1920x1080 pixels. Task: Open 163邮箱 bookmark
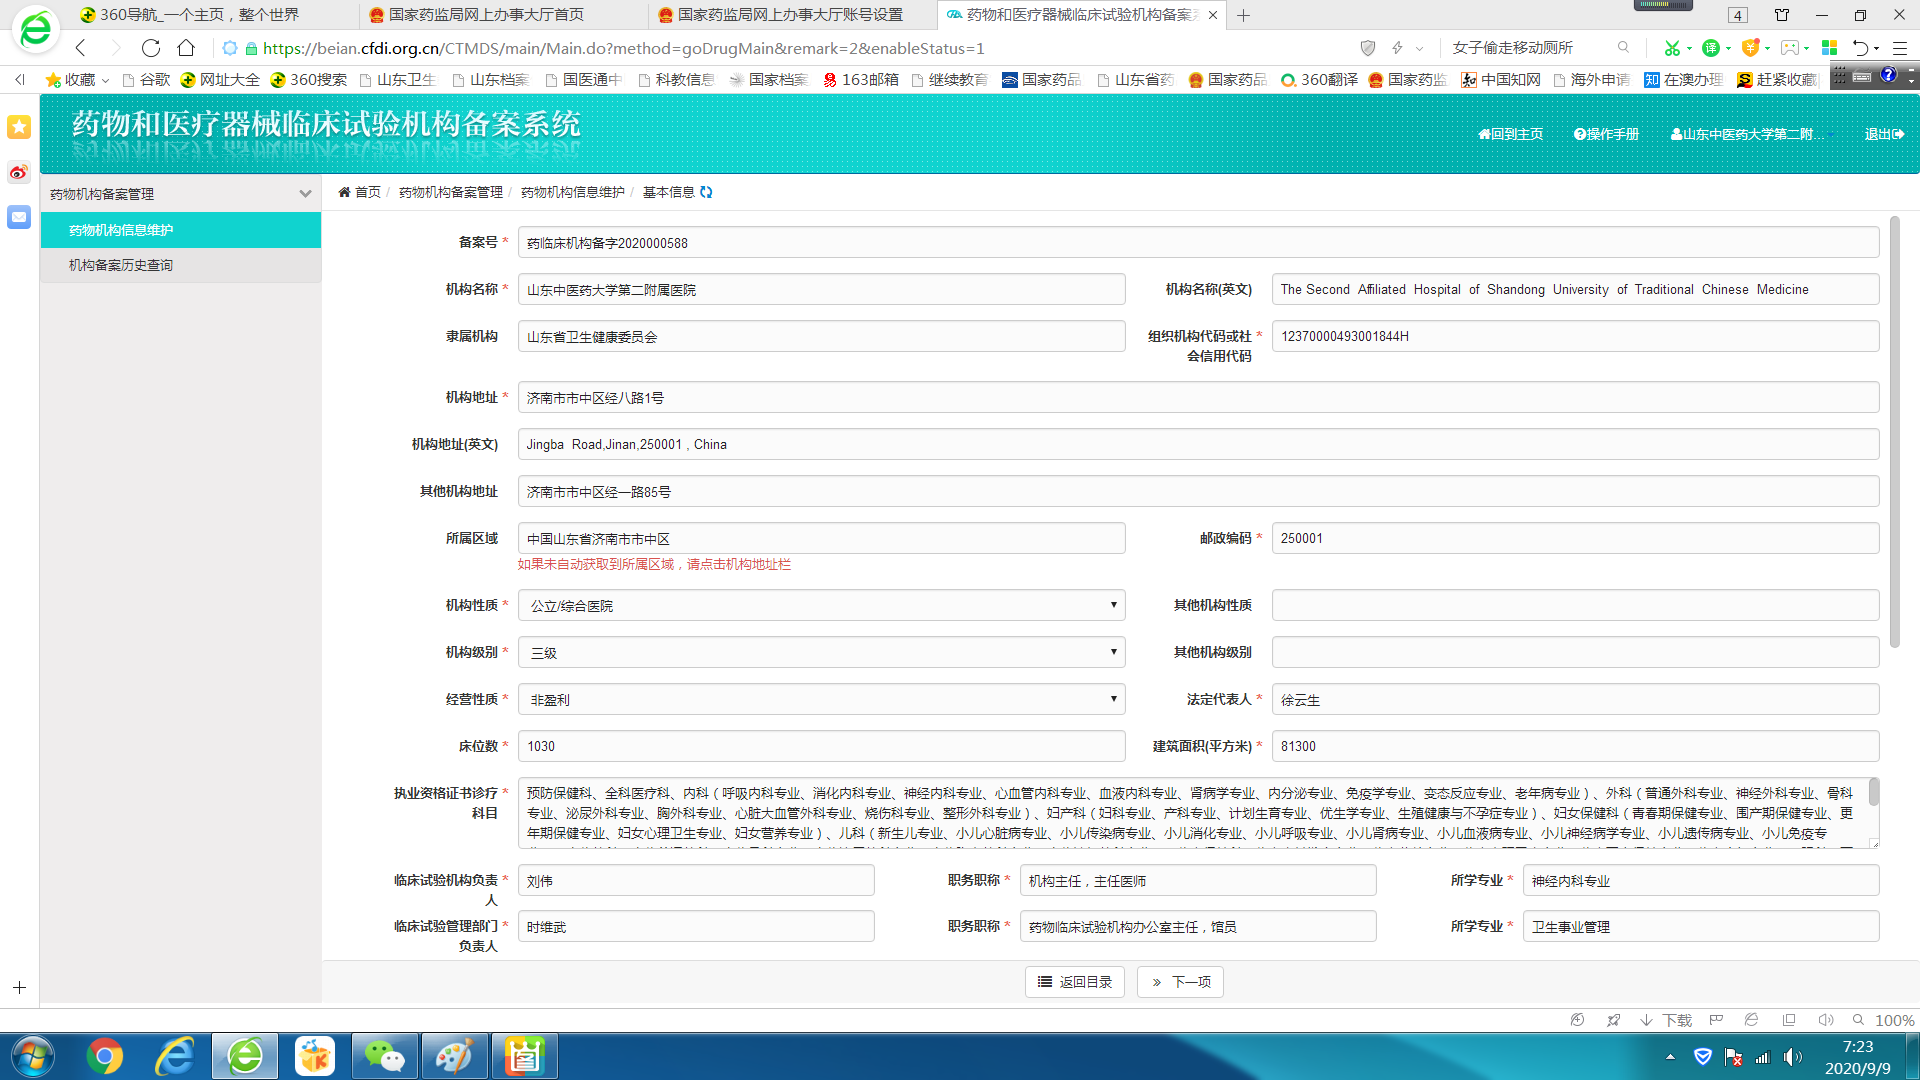click(x=861, y=79)
